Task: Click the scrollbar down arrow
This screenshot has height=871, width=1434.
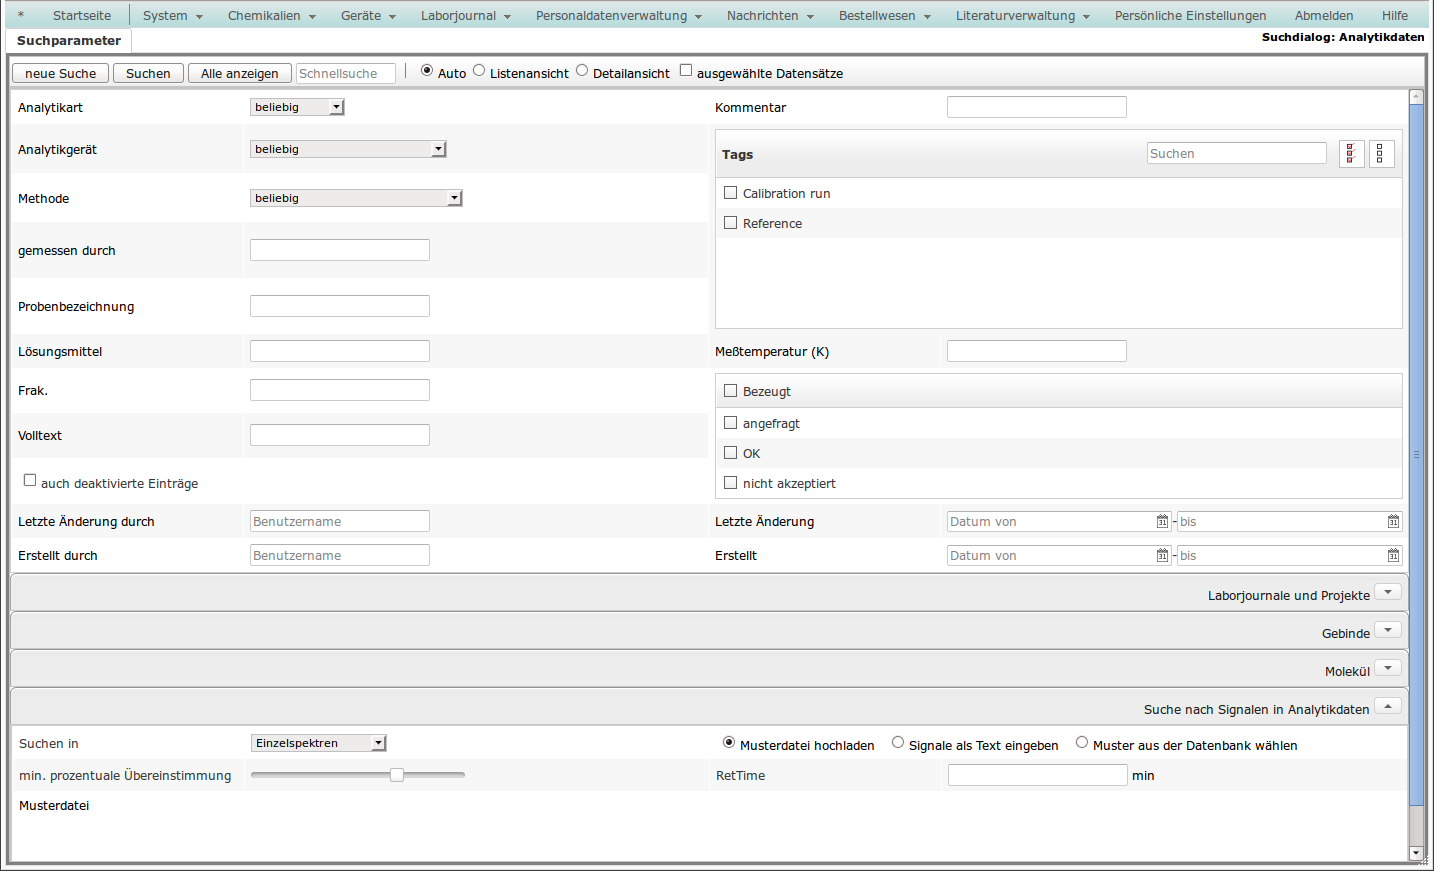Action: coord(1416,853)
